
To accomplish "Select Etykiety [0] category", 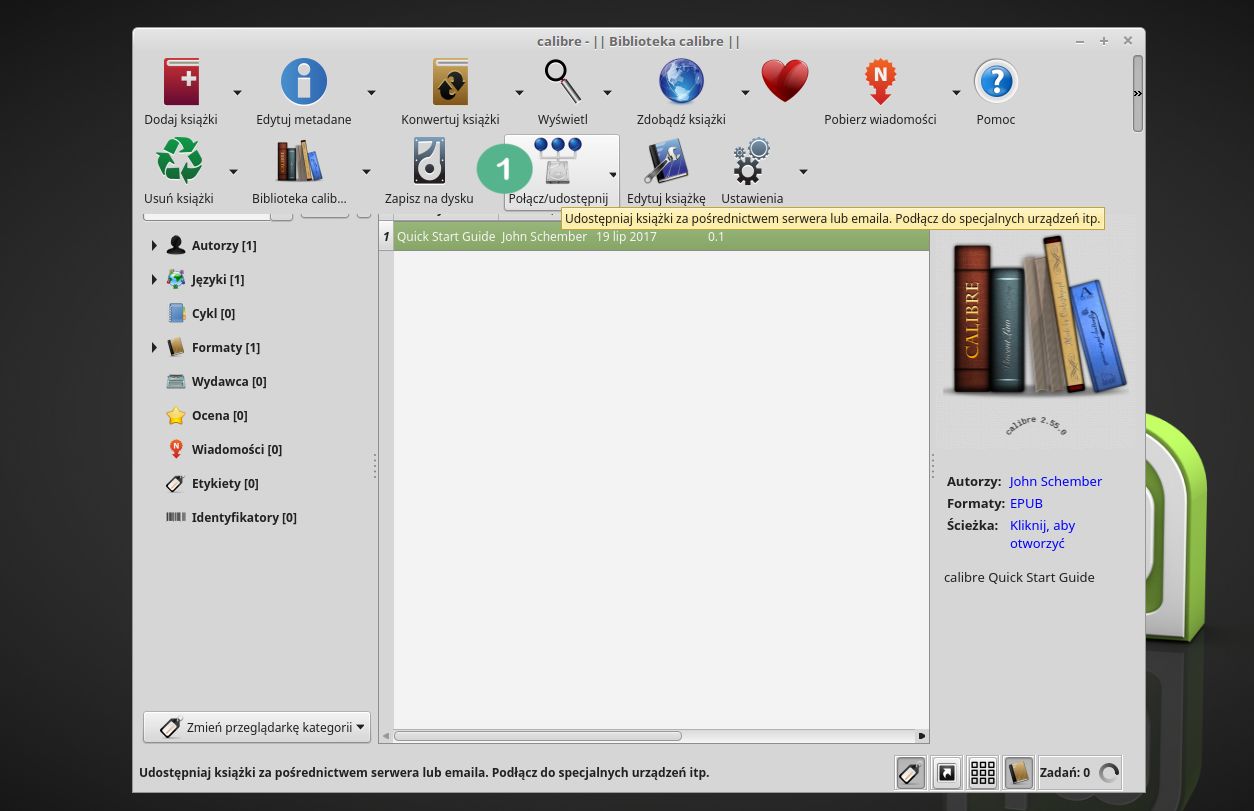I will tap(225, 483).
